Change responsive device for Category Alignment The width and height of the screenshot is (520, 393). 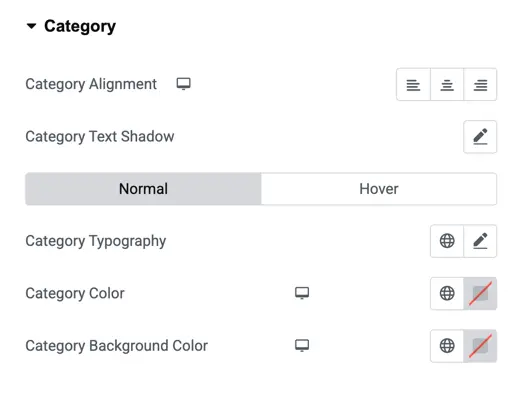(183, 84)
